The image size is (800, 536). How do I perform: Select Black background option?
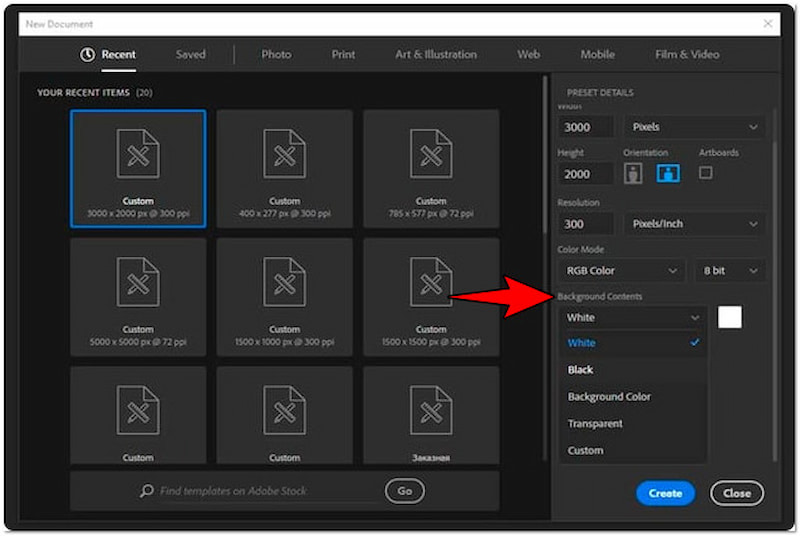pyautogui.click(x=581, y=369)
